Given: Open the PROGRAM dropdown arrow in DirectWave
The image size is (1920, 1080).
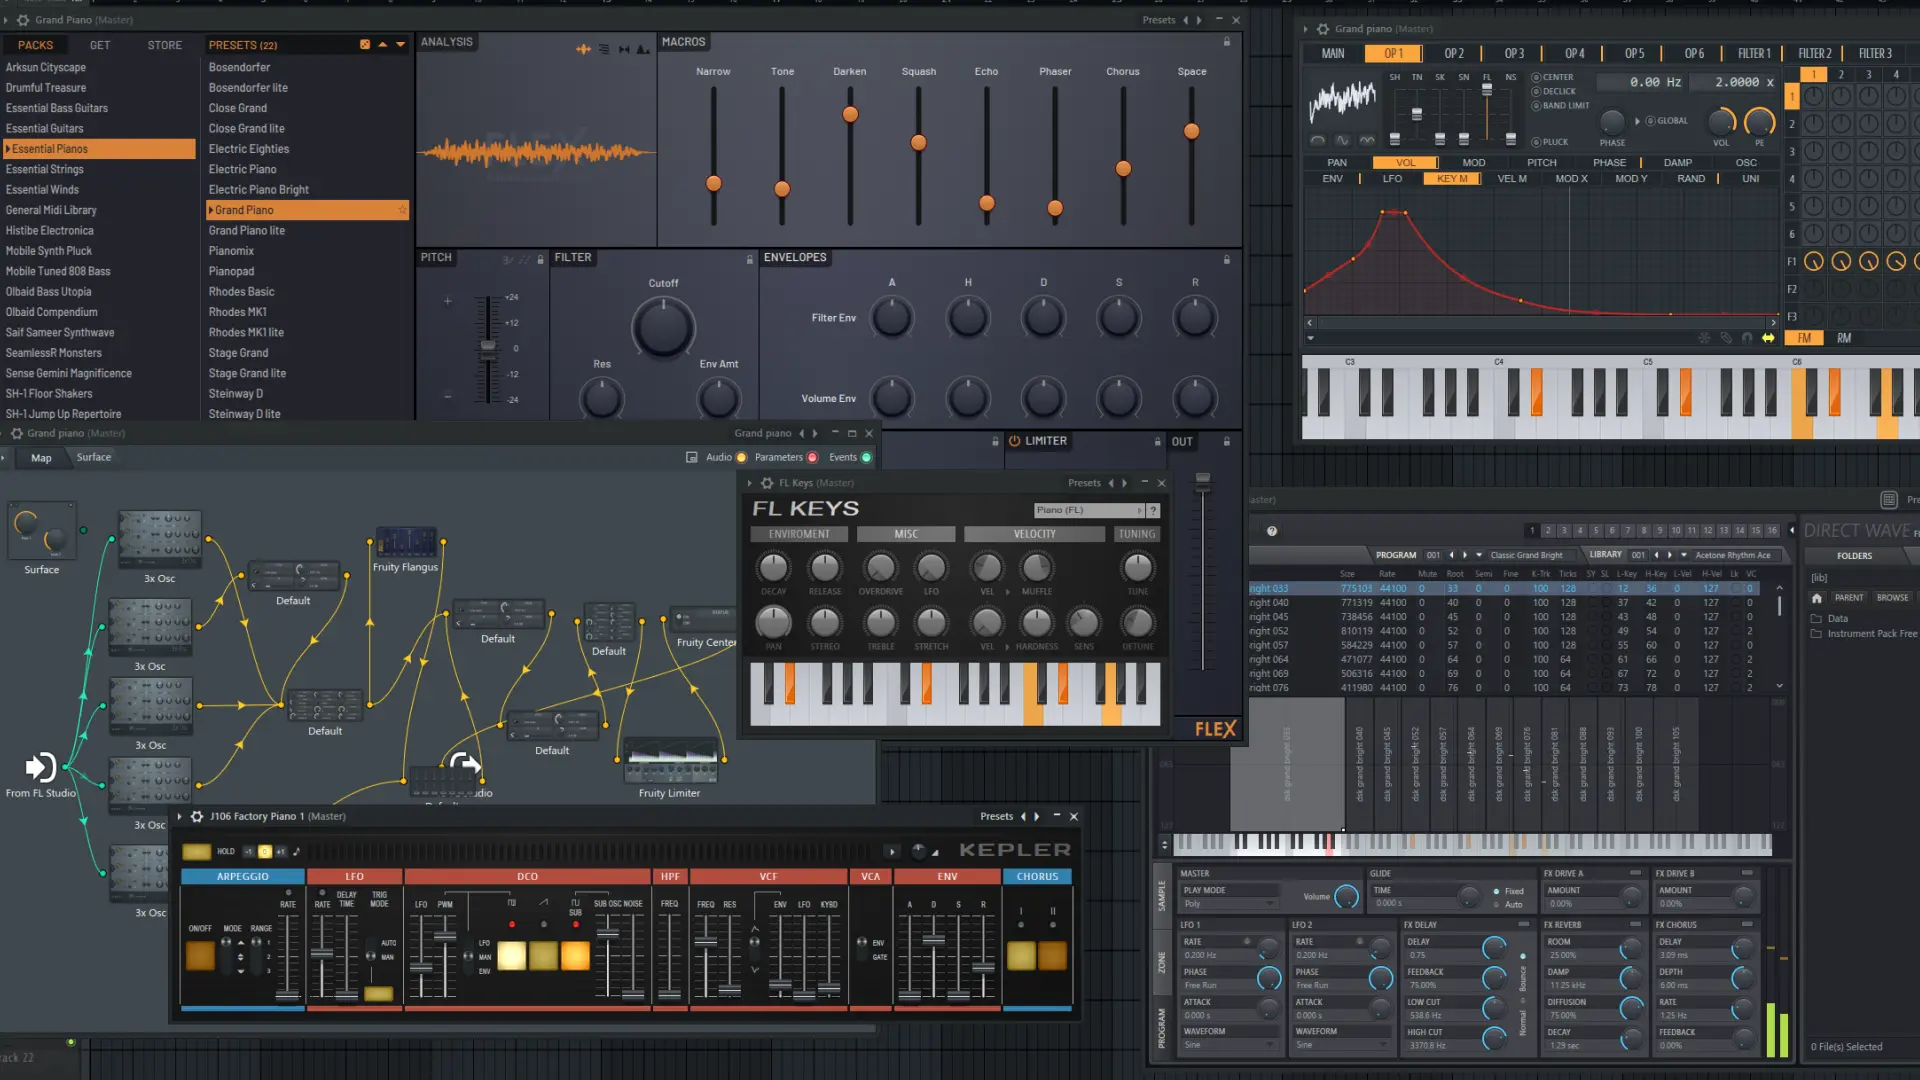Looking at the screenshot, I should pos(1479,555).
